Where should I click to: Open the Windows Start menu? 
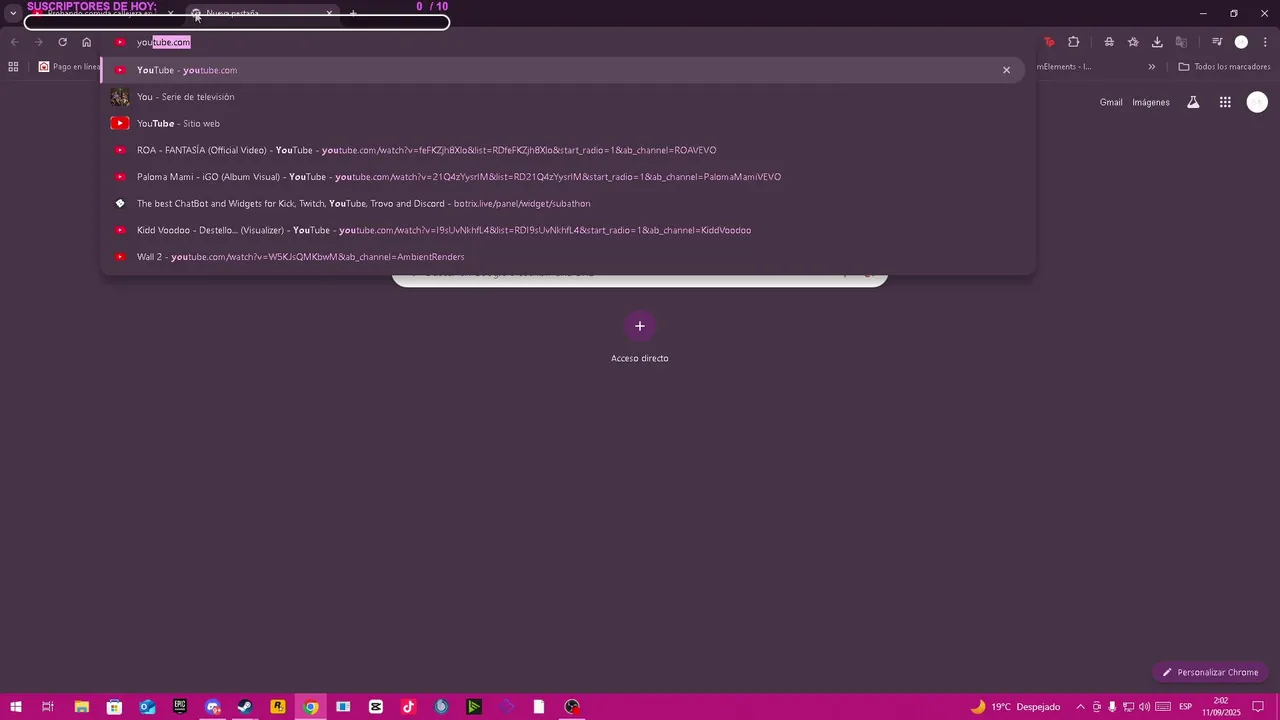pyautogui.click(x=16, y=707)
